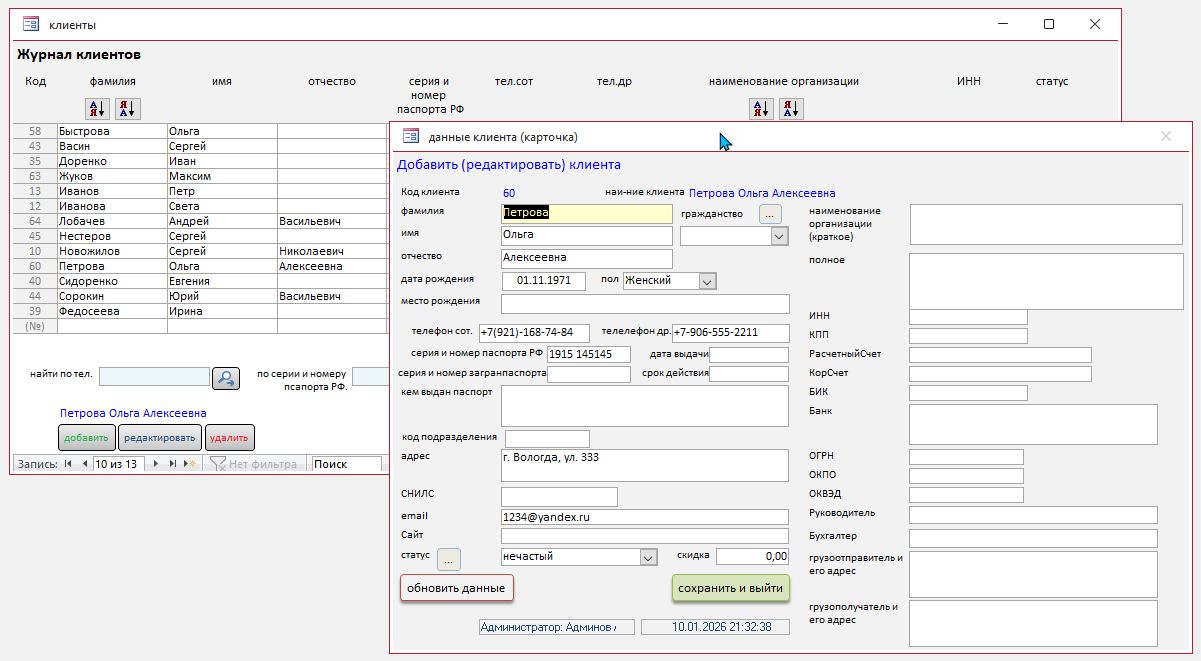
Task: Create new blank record via navigation bar
Action: 189,464
